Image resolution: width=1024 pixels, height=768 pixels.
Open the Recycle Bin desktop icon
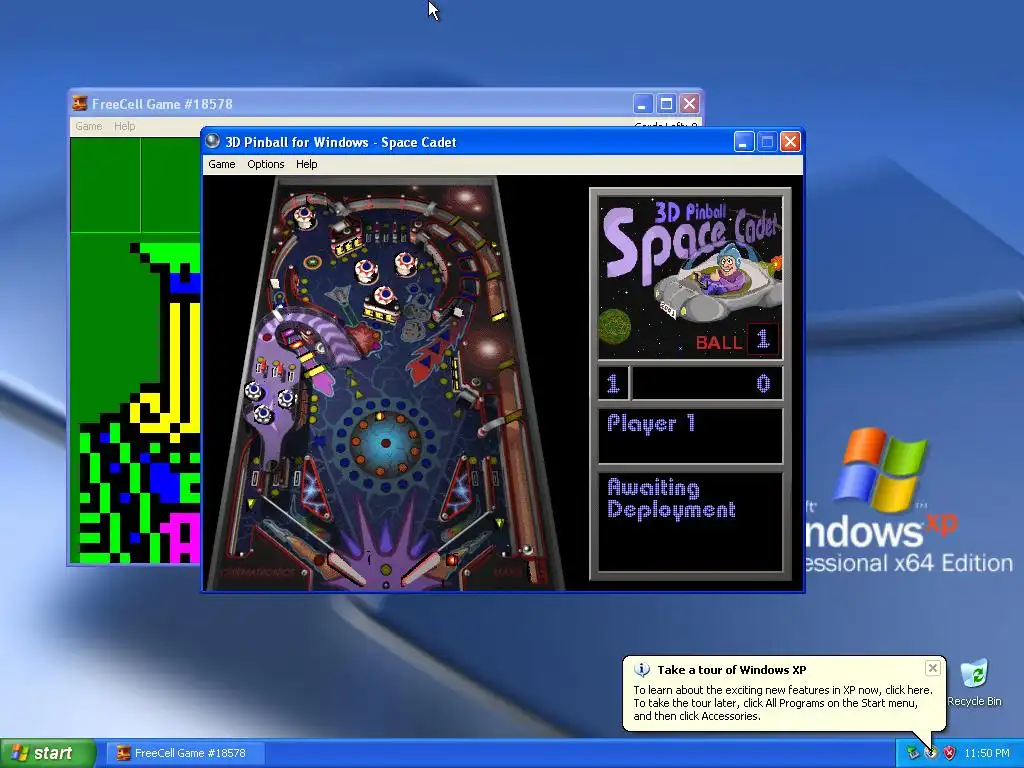tap(974, 682)
